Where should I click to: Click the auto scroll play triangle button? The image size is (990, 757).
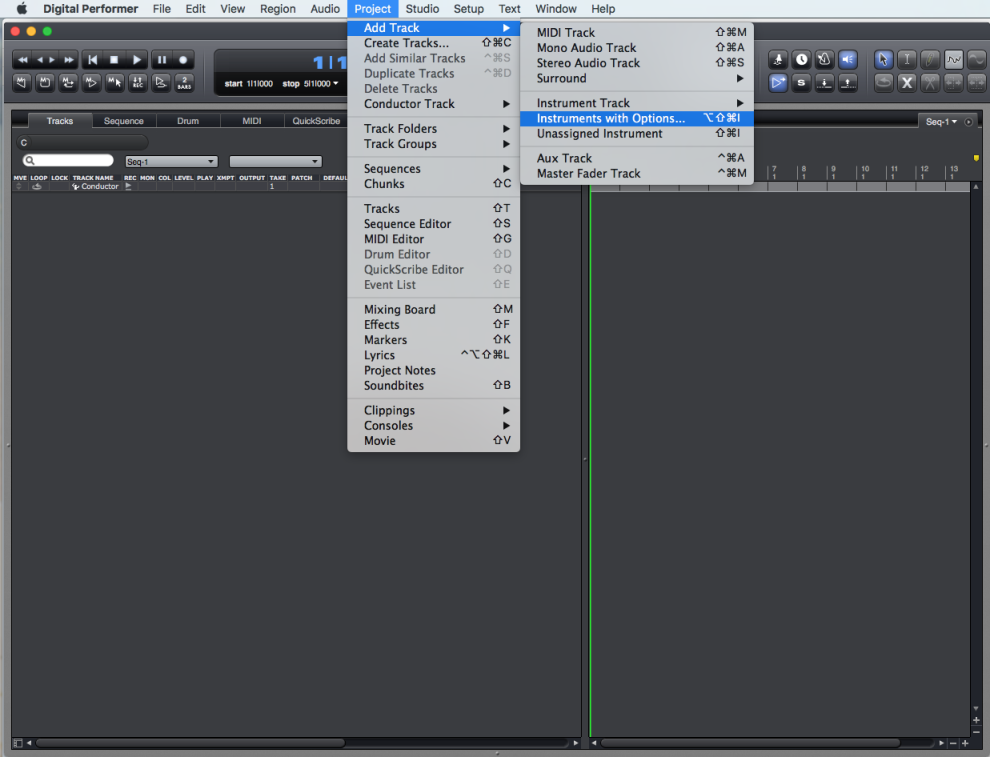[x=778, y=83]
